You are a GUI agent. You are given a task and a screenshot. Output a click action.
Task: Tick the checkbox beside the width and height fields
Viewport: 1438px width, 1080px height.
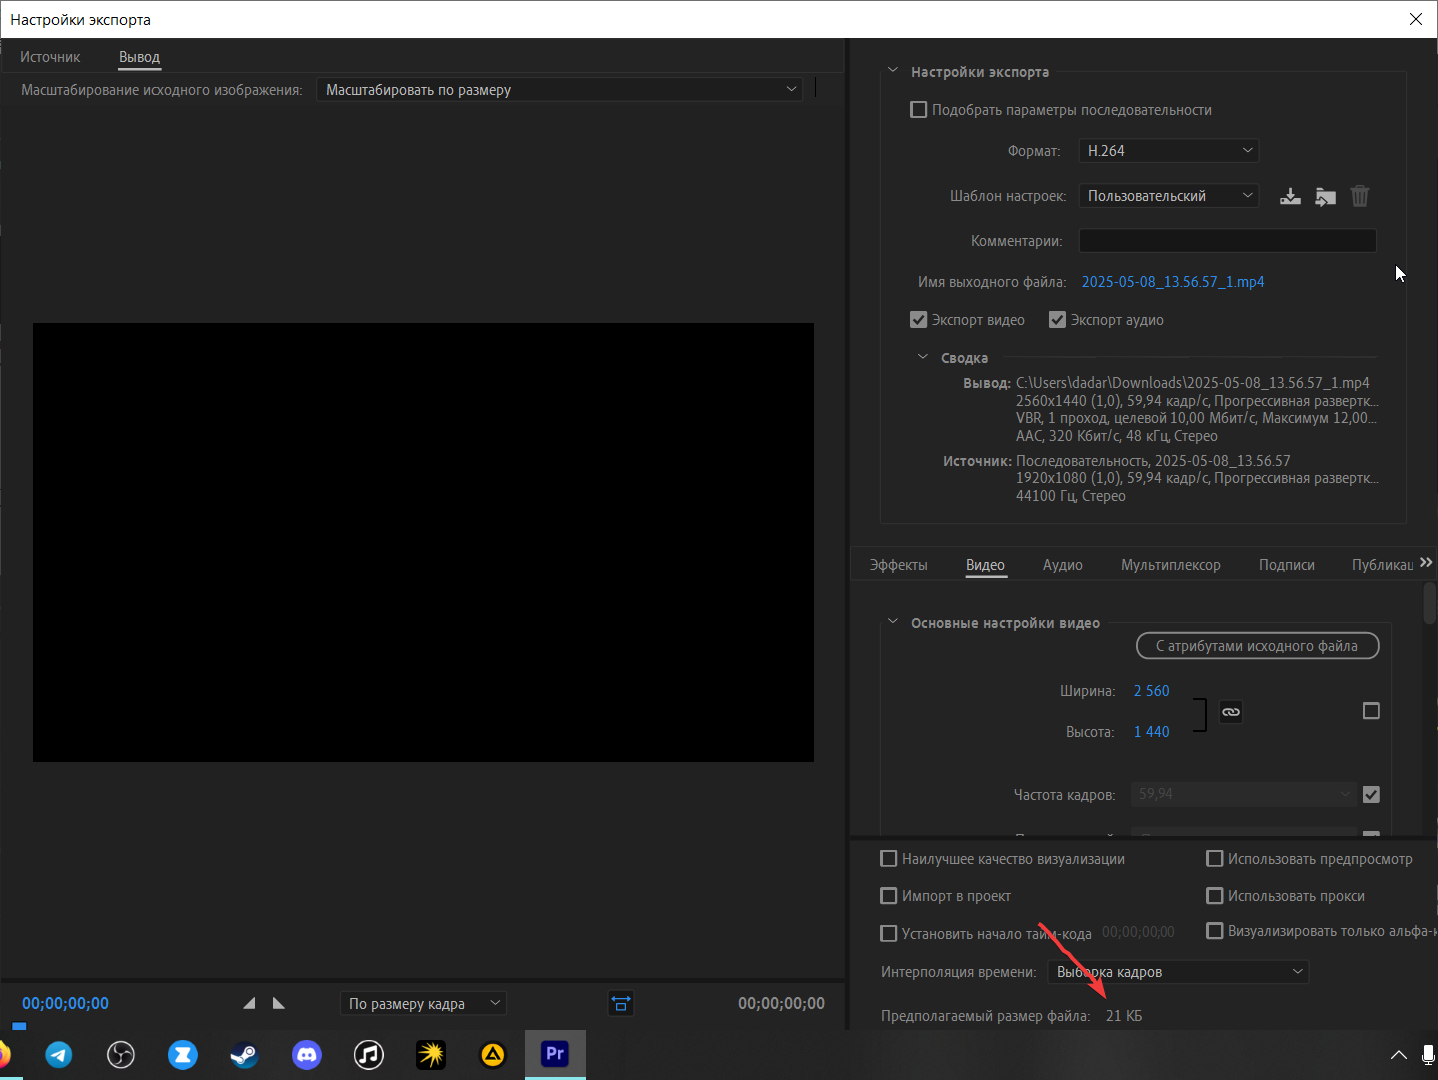1371,711
